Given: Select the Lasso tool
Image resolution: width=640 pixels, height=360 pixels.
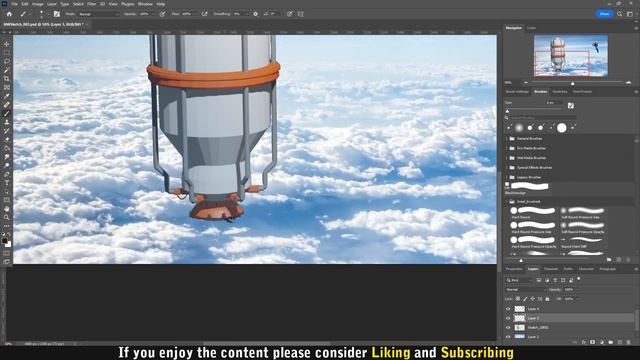Looking at the screenshot, I should (x=7, y=61).
